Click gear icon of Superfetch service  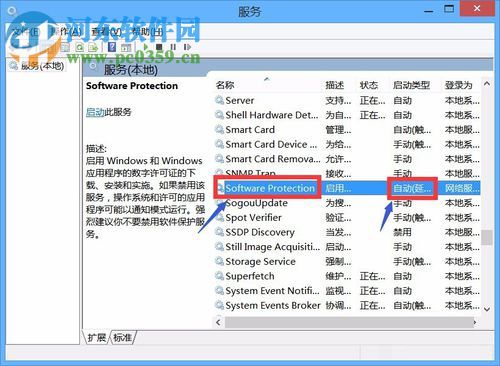pyautogui.click(x=219, y=276)
